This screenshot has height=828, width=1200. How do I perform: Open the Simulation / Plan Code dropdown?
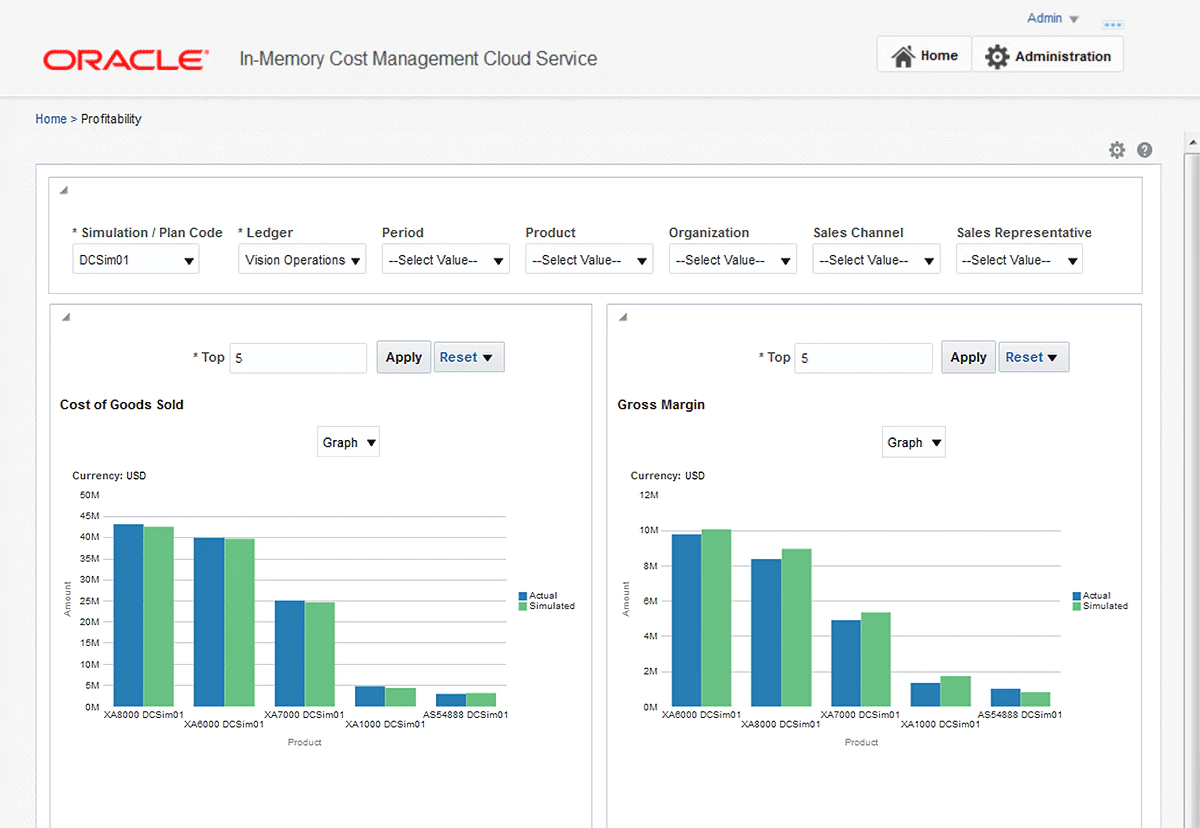135,260
